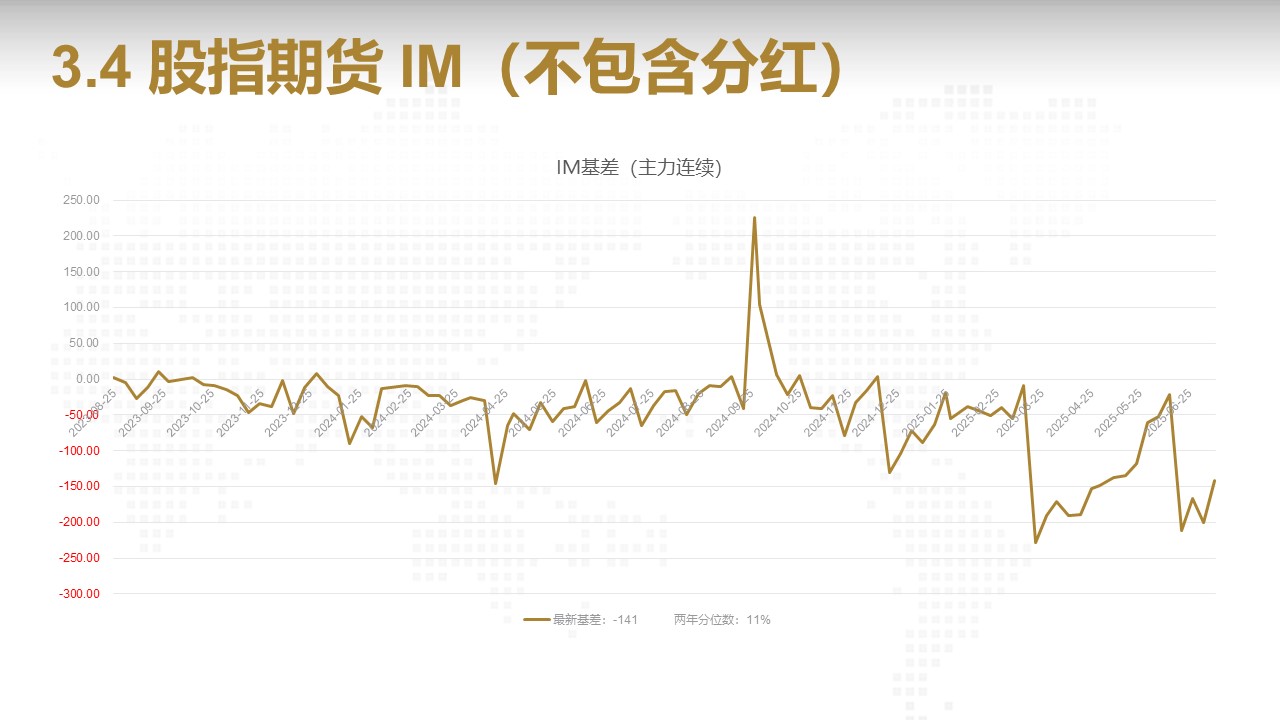Click the 2024-10-25 x-axis date label

click(x=780, y=412)
